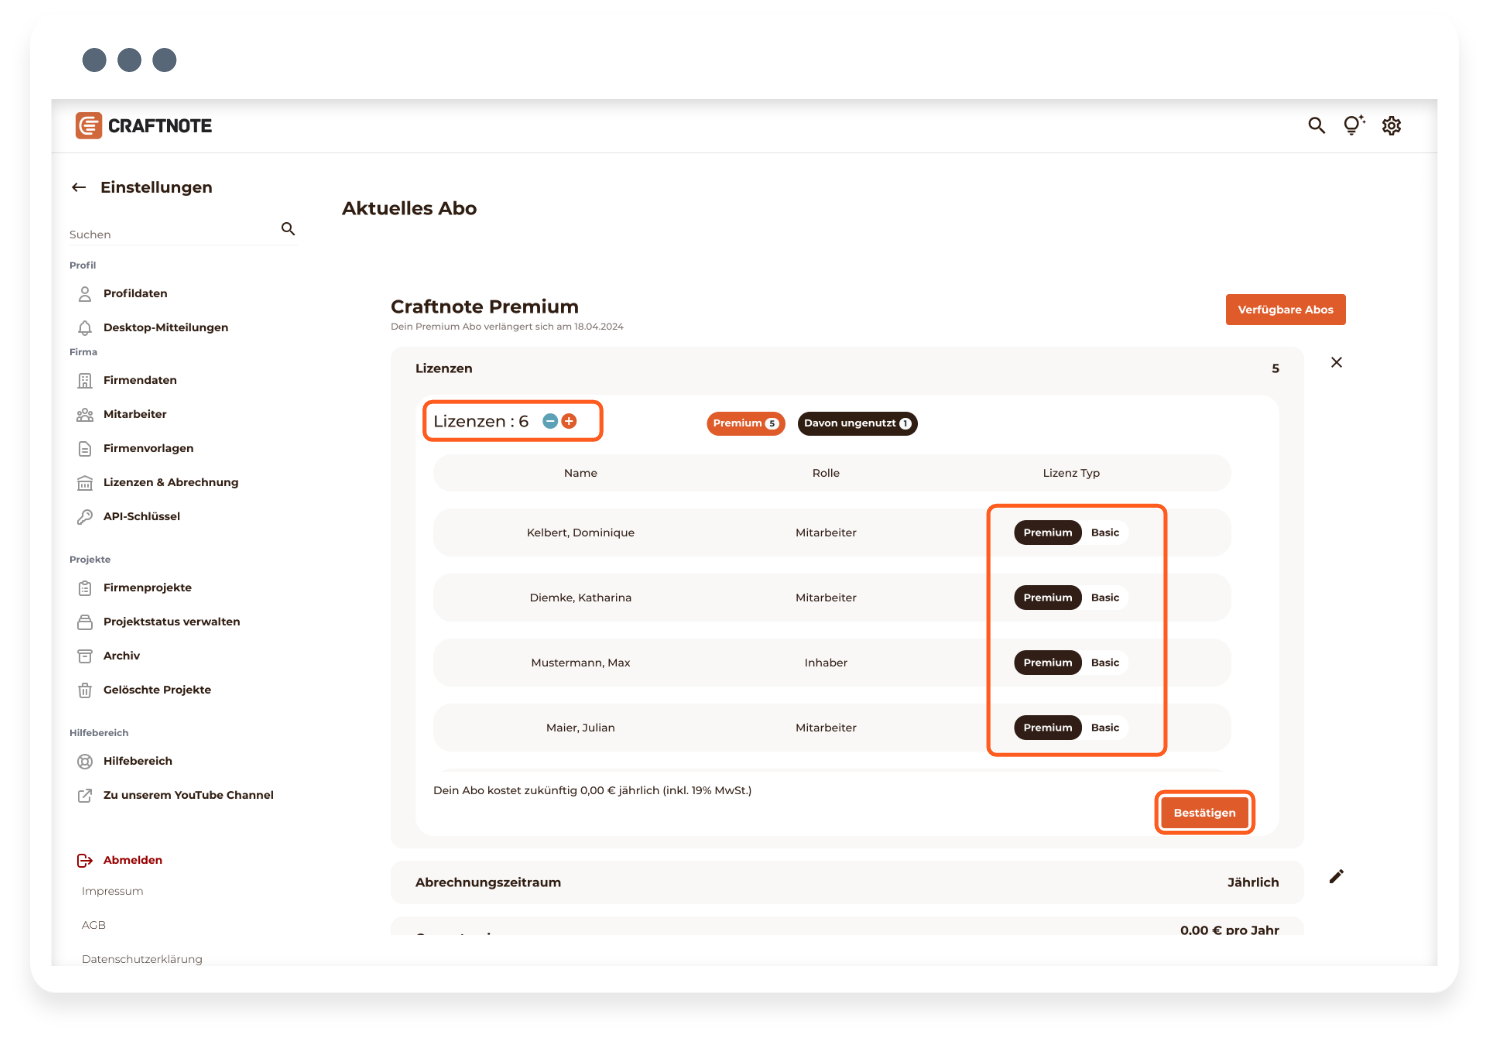
Task: Open the Archiv page
Action: click(x=121, y=655)
